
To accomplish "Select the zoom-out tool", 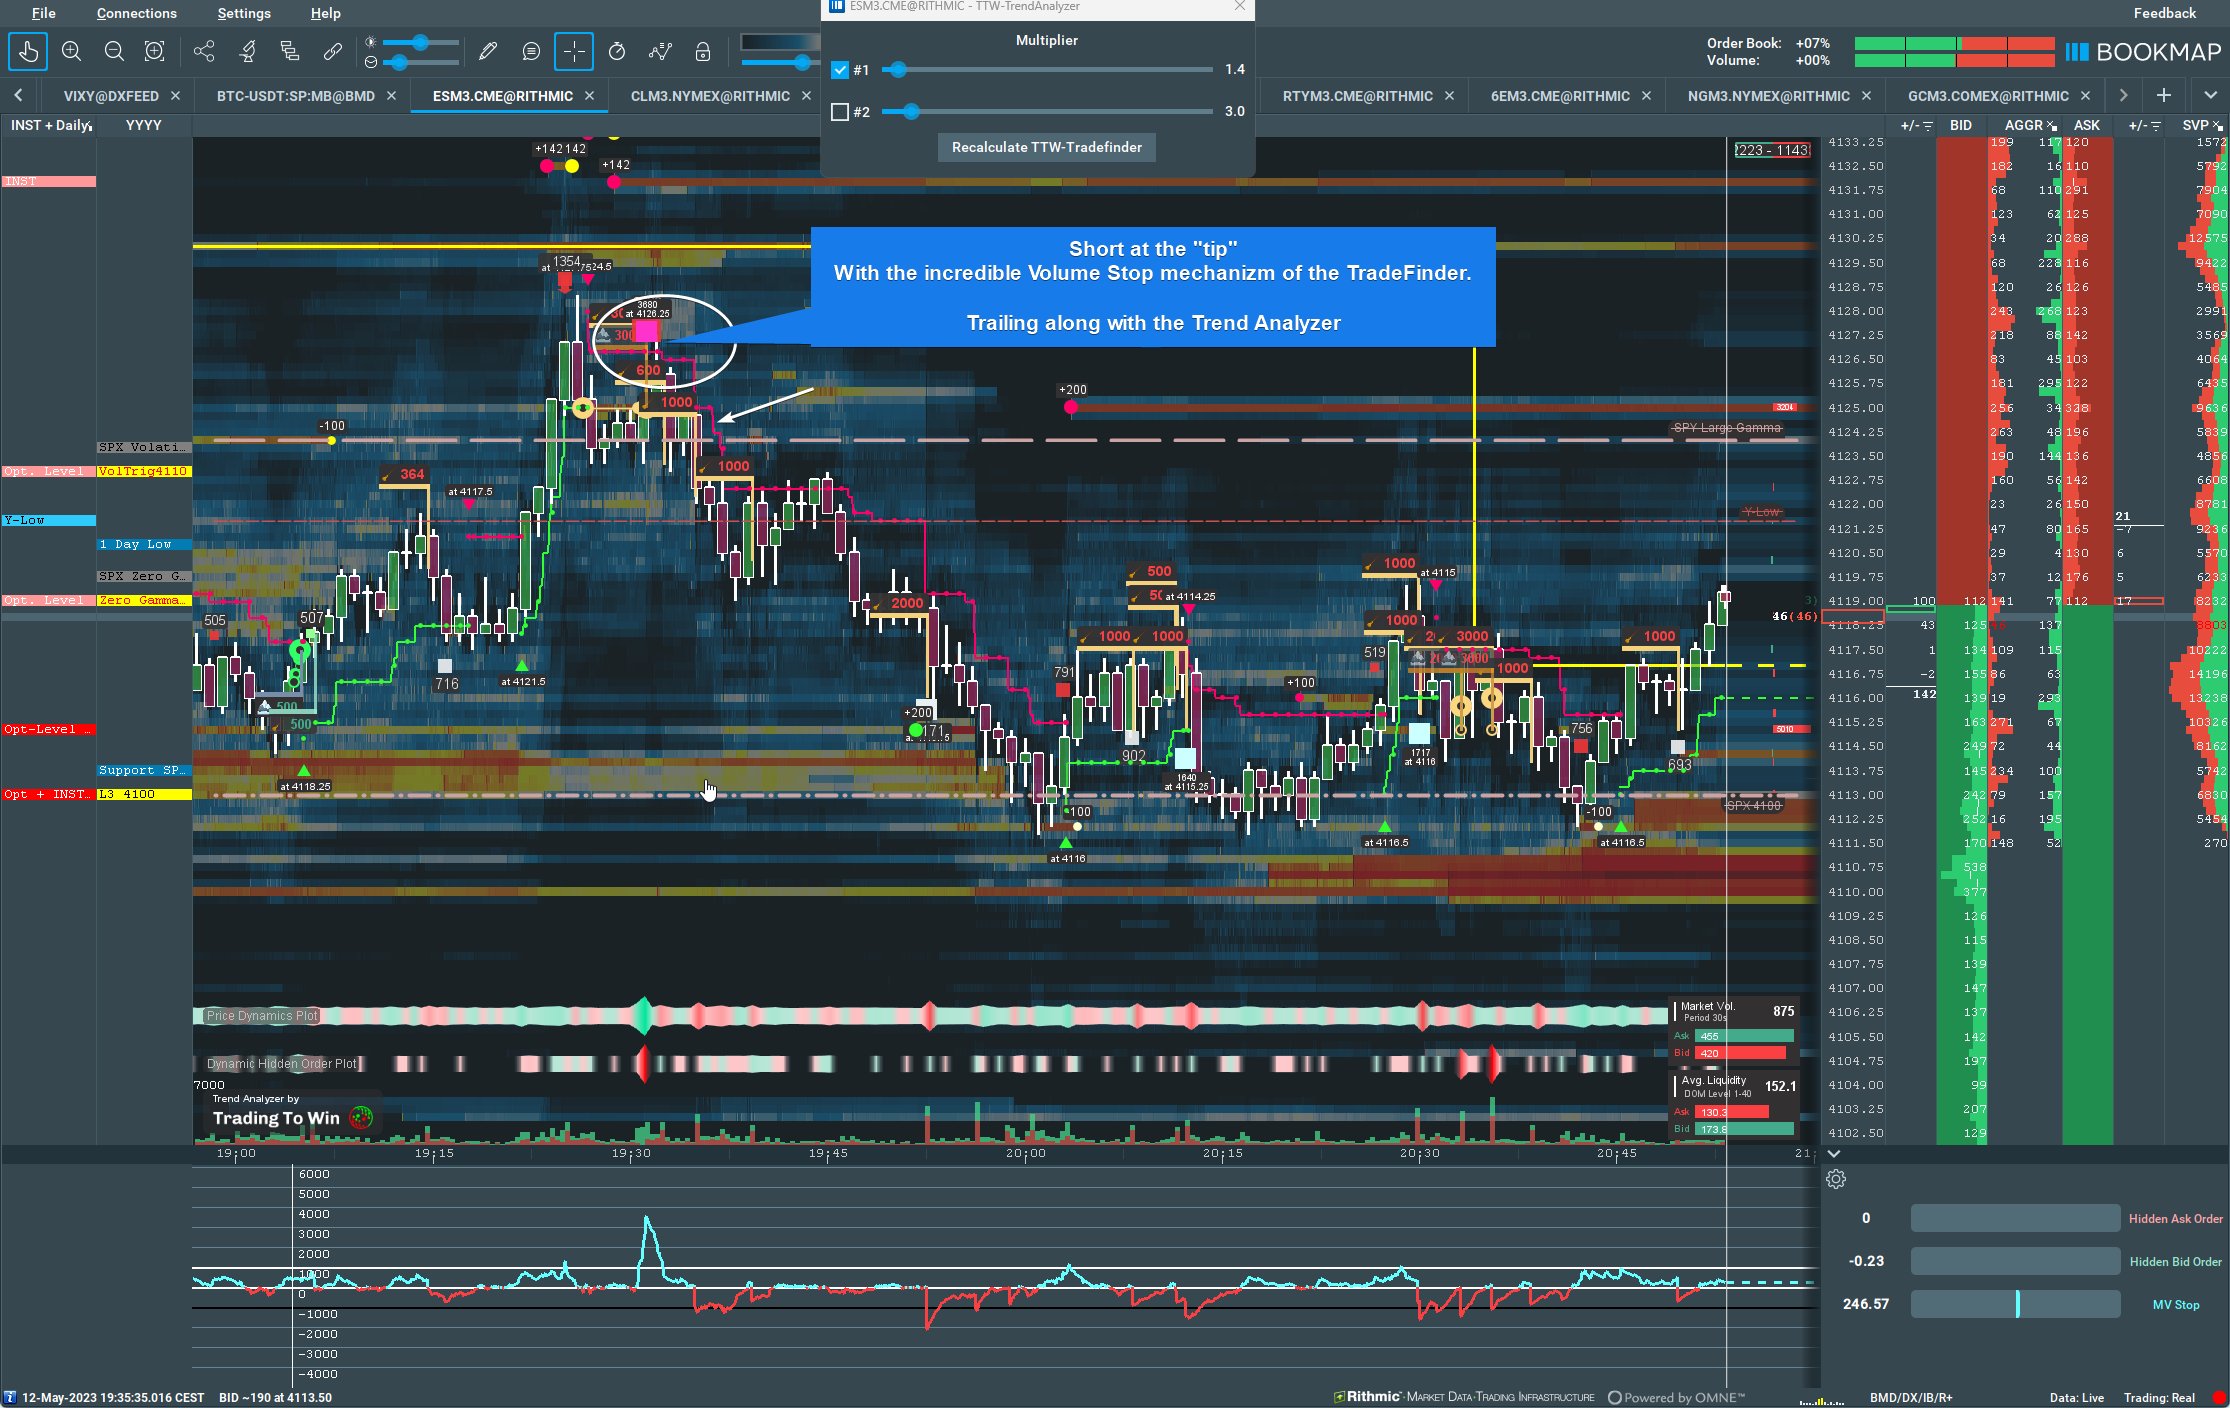I will click(114, 51).
